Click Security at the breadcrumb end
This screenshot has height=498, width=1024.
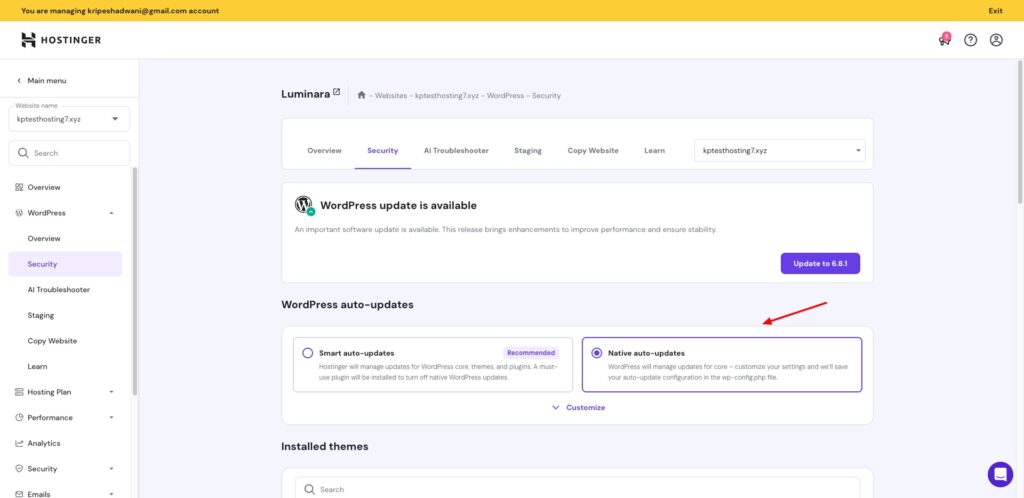[x=547, y=96]
